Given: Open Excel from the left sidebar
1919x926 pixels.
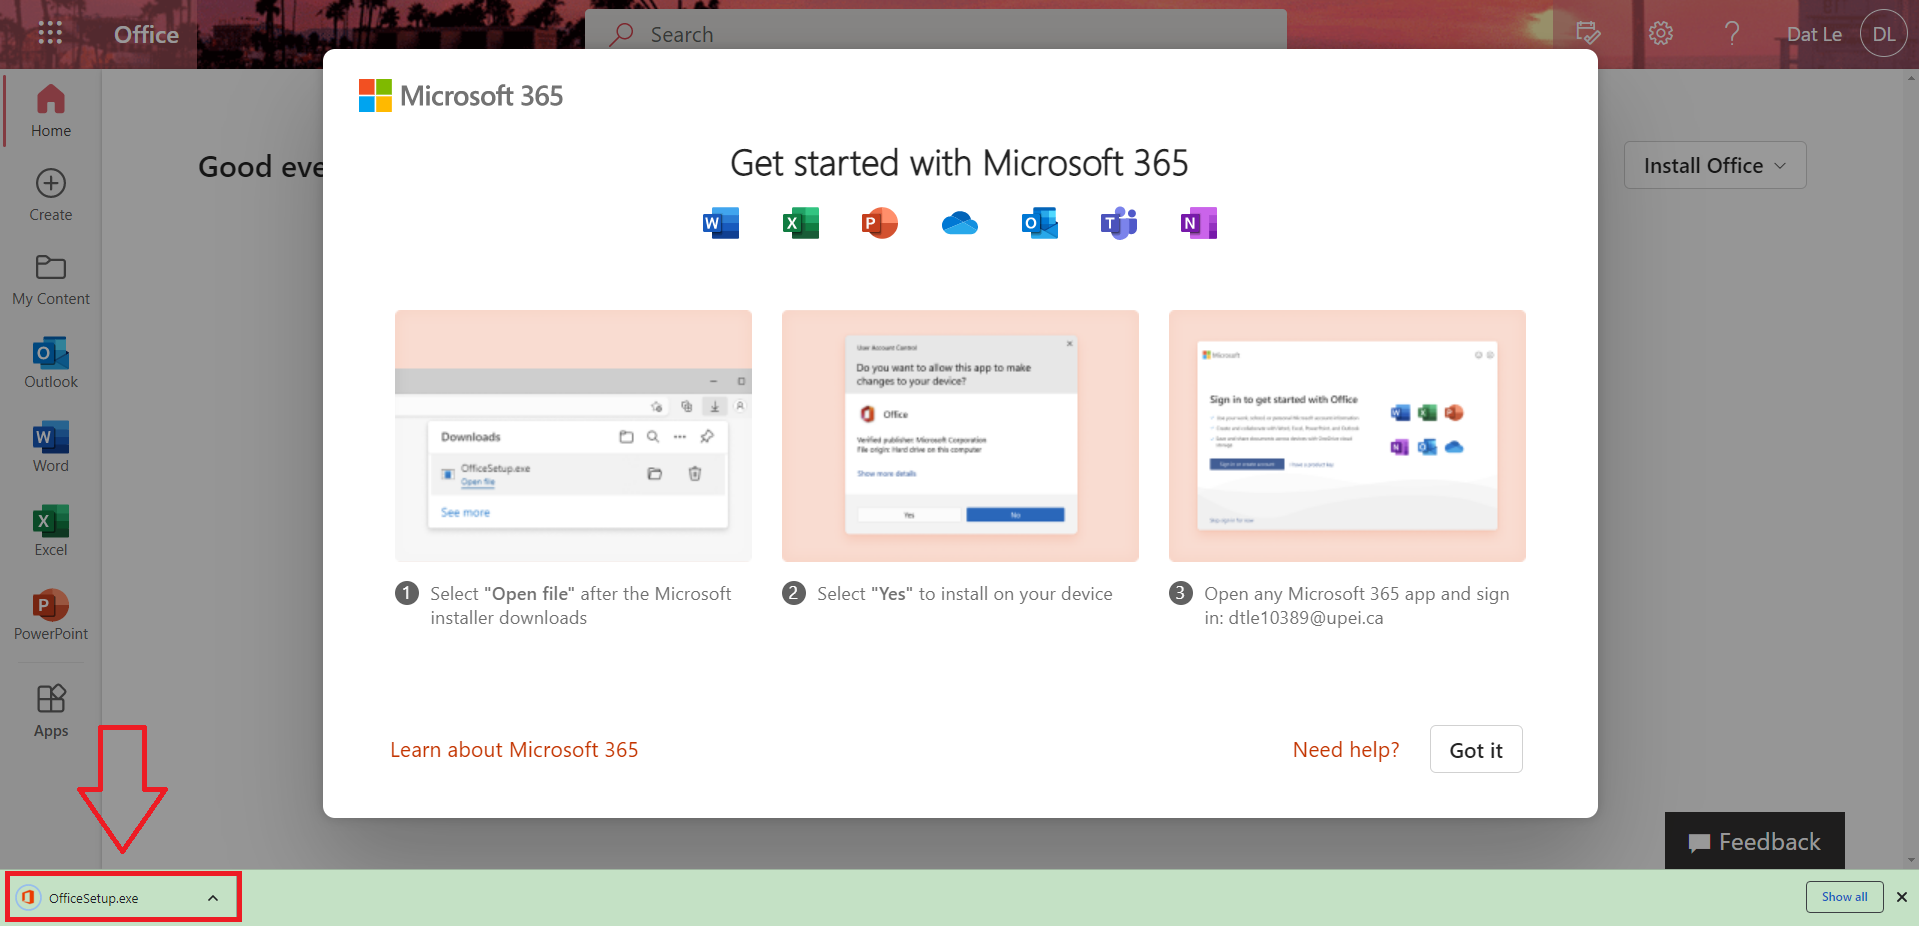Looking at the screenshot, I should (49, 529).
